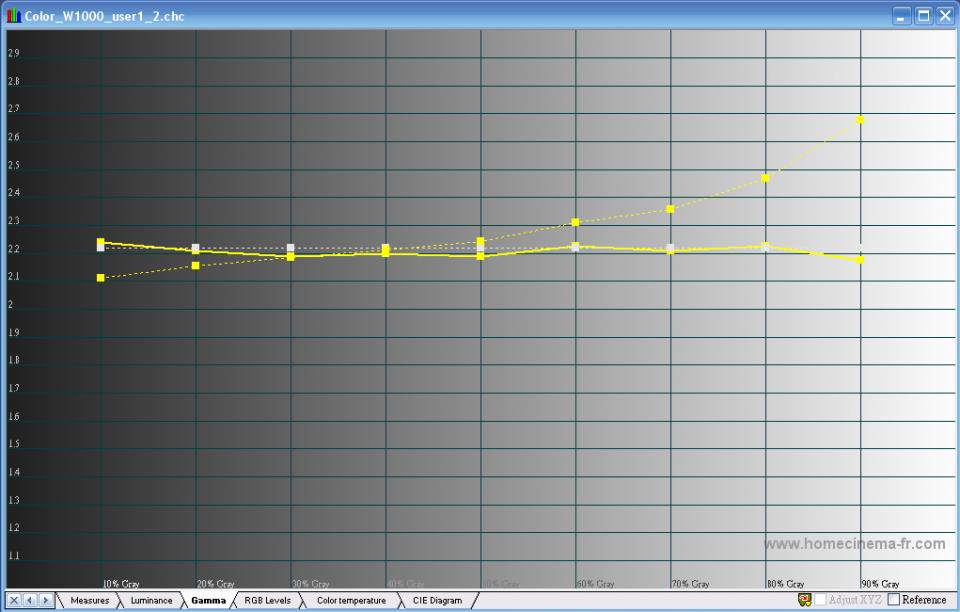Toggle the Adjust XYZ checkbox
960x612 pixels.
820,600
